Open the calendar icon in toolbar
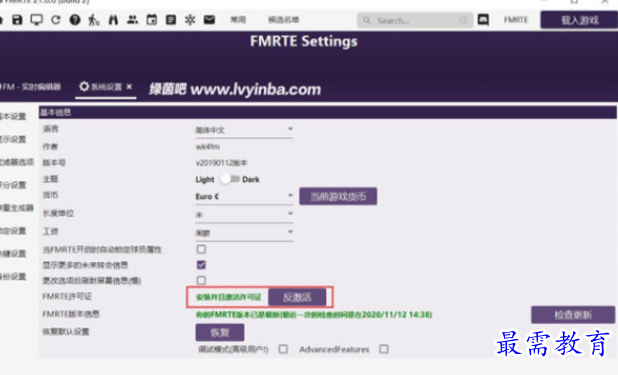Image resolution: width=618 pixels, height=375 pixels. [x=152, y=19]
